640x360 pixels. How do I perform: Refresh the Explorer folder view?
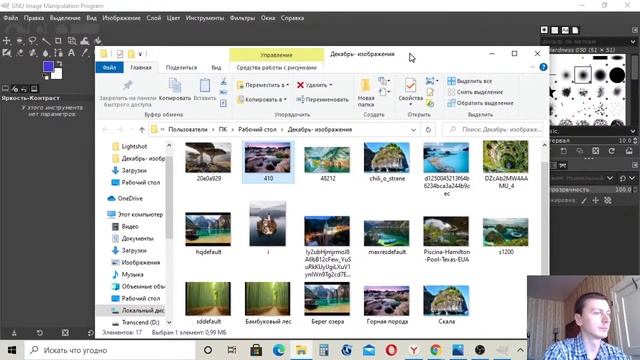pos(428,129)
